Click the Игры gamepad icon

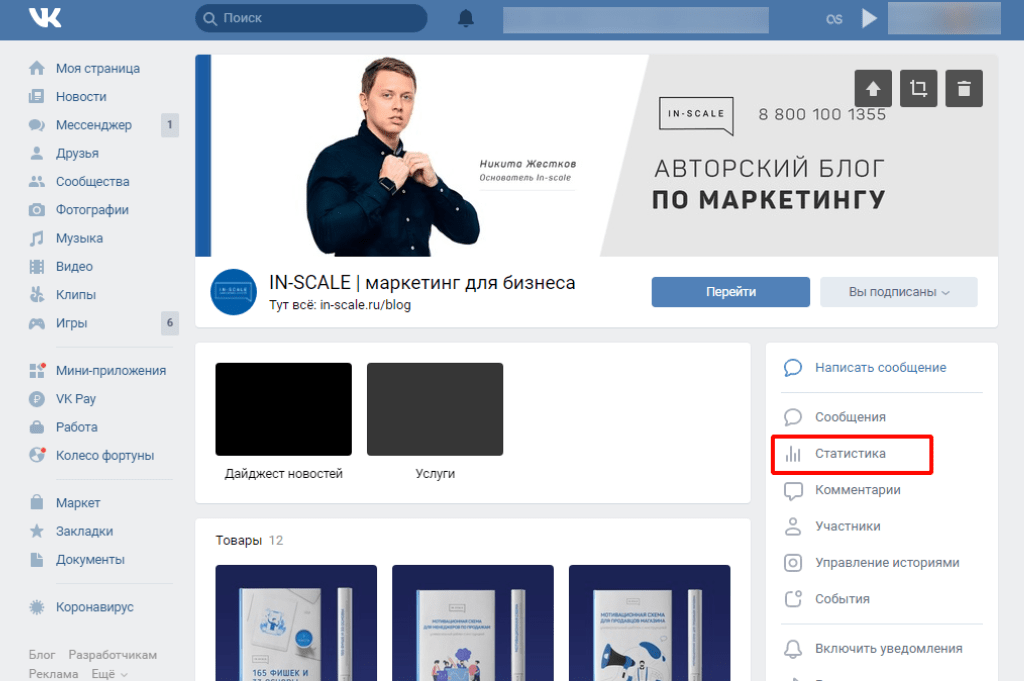(37, 323)
